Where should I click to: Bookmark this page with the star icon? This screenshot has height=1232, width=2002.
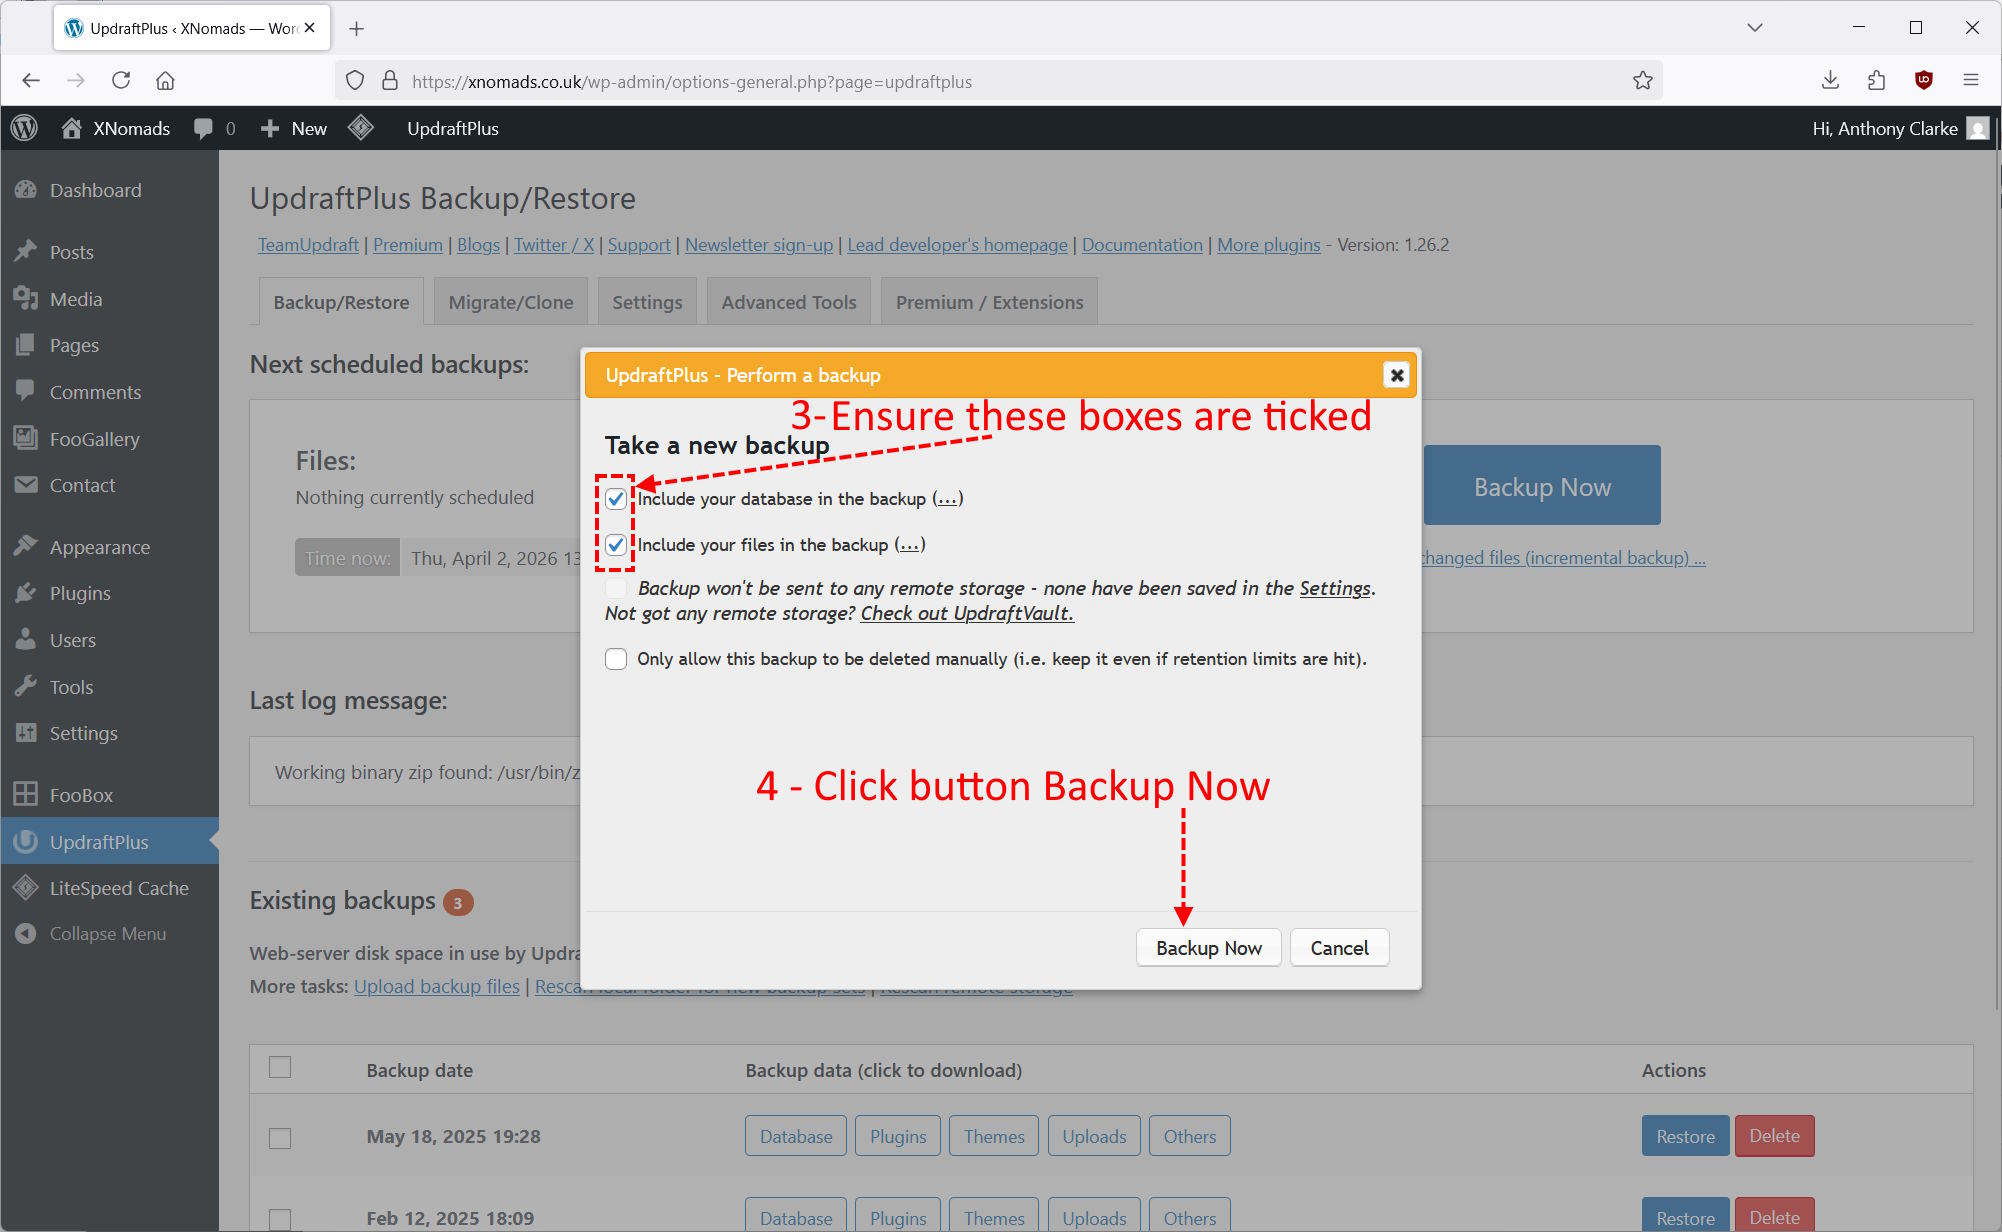point(1642,81)
